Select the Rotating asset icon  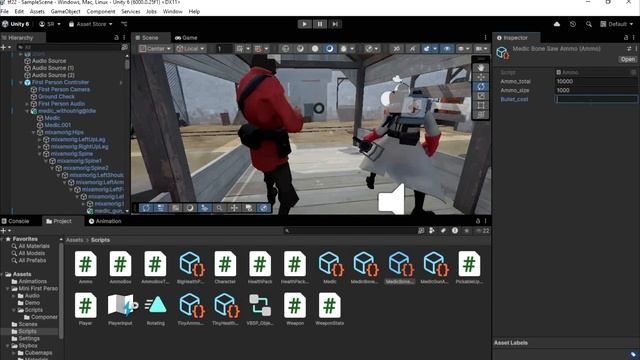[x=156, y=309]
